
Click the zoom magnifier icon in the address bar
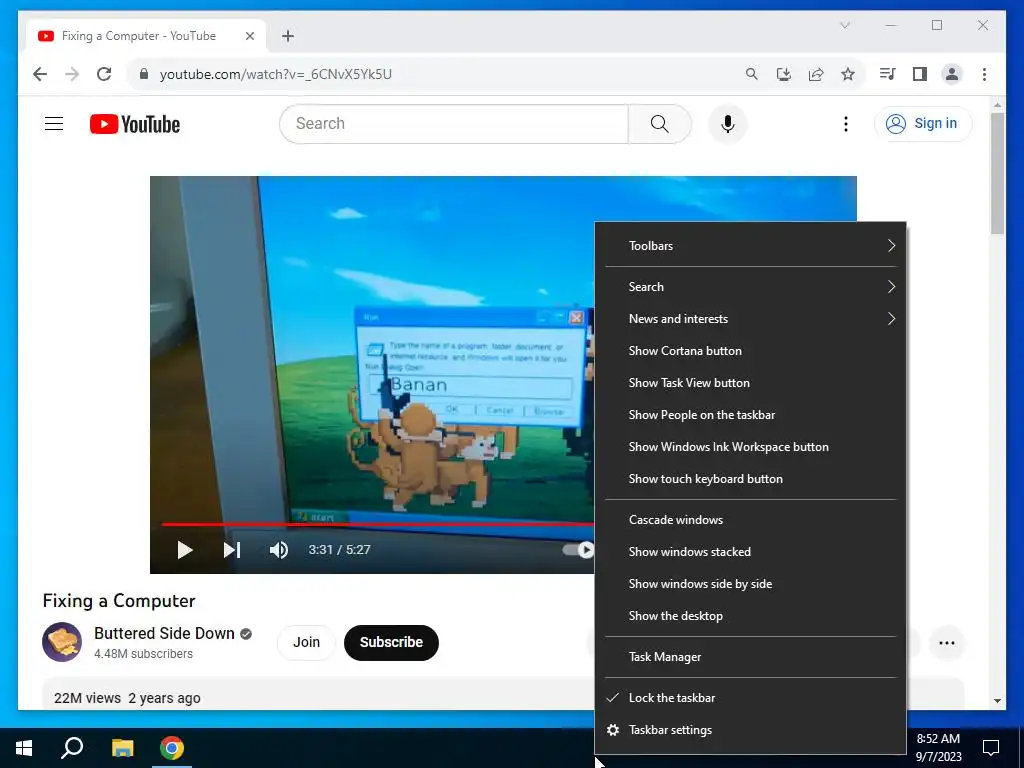752,74
